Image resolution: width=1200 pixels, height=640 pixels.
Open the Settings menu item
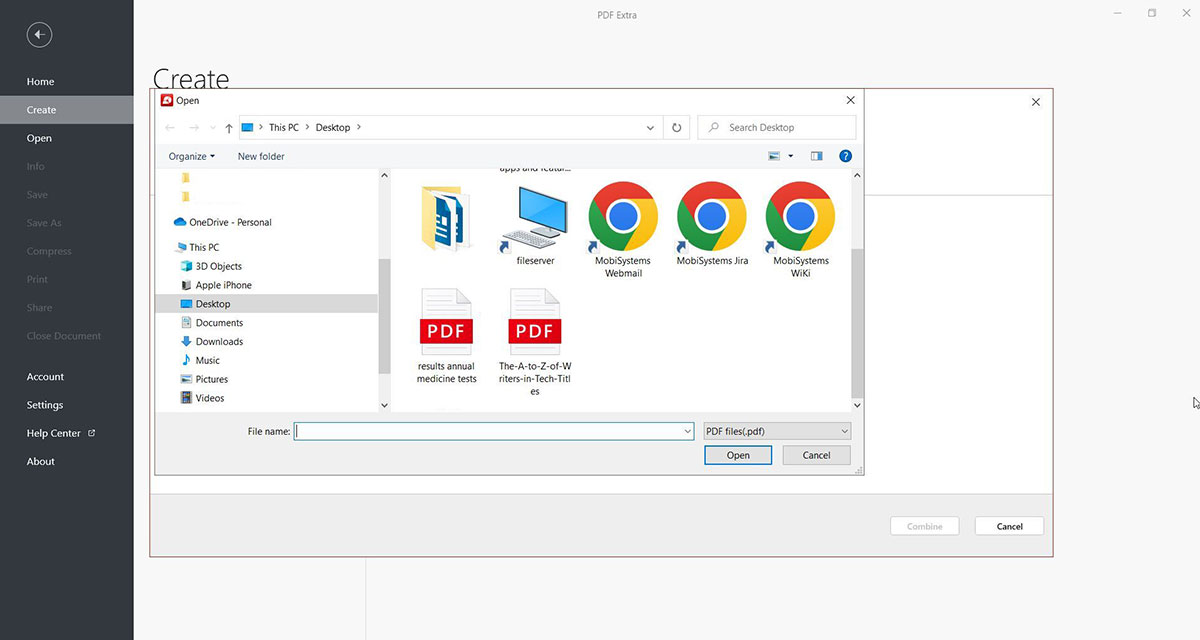(45, 404)
